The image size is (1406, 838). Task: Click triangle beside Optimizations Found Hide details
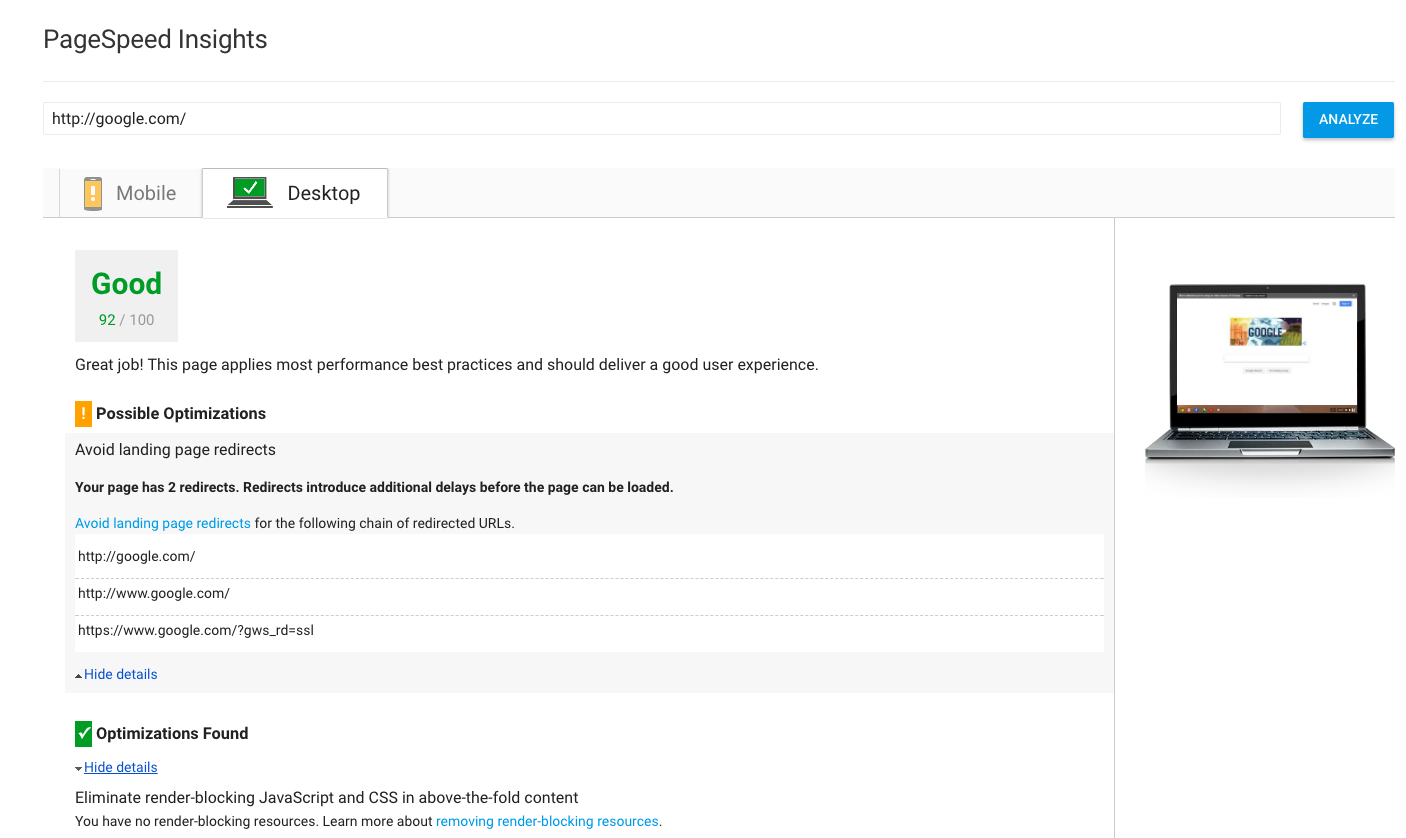point(79,769)
